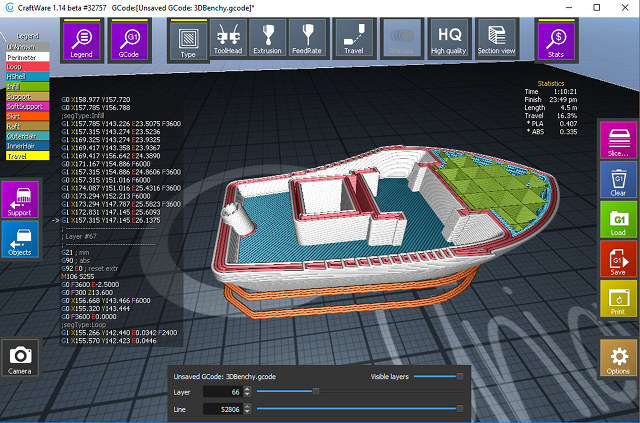Select the Type coloring mode
Viewport: 640px width, 423px height.
point(188,40)
